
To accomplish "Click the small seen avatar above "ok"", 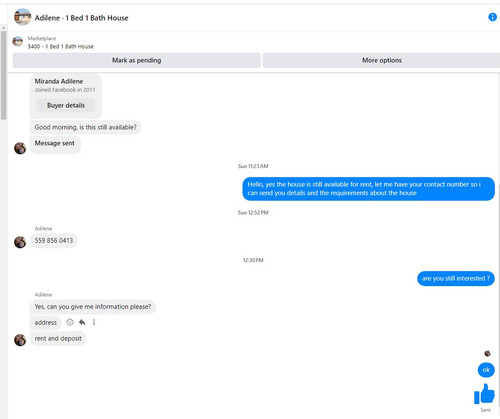I will point(487,353).
